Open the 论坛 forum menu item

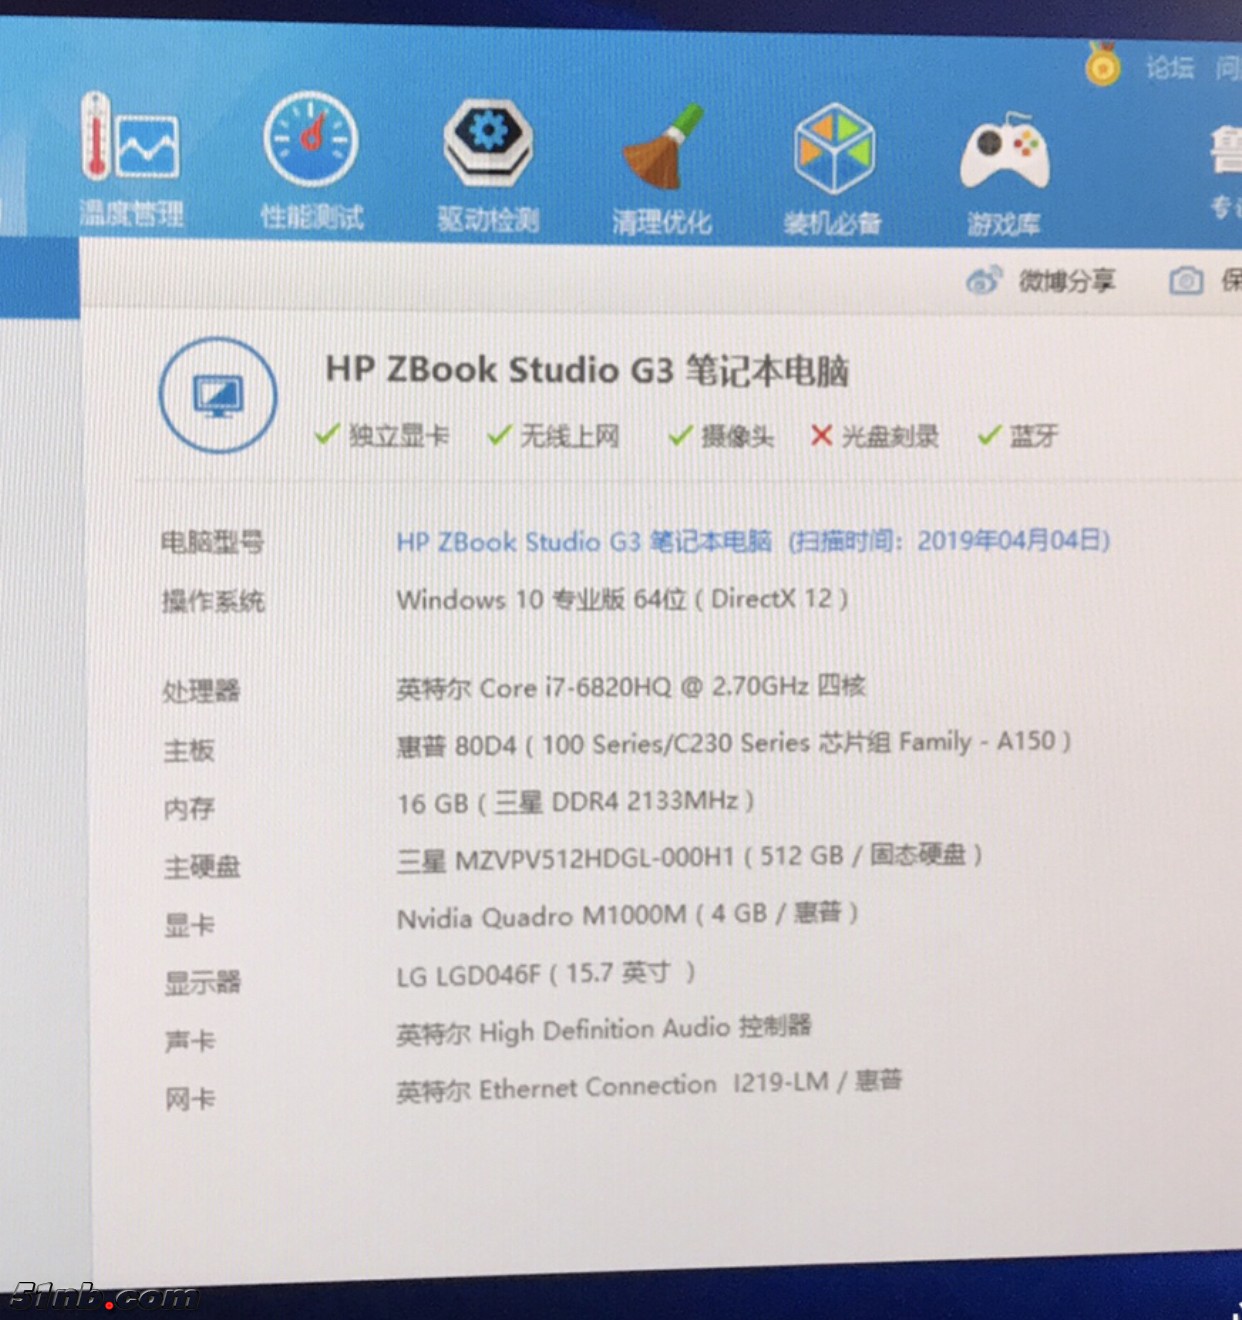coord(1172,67)
